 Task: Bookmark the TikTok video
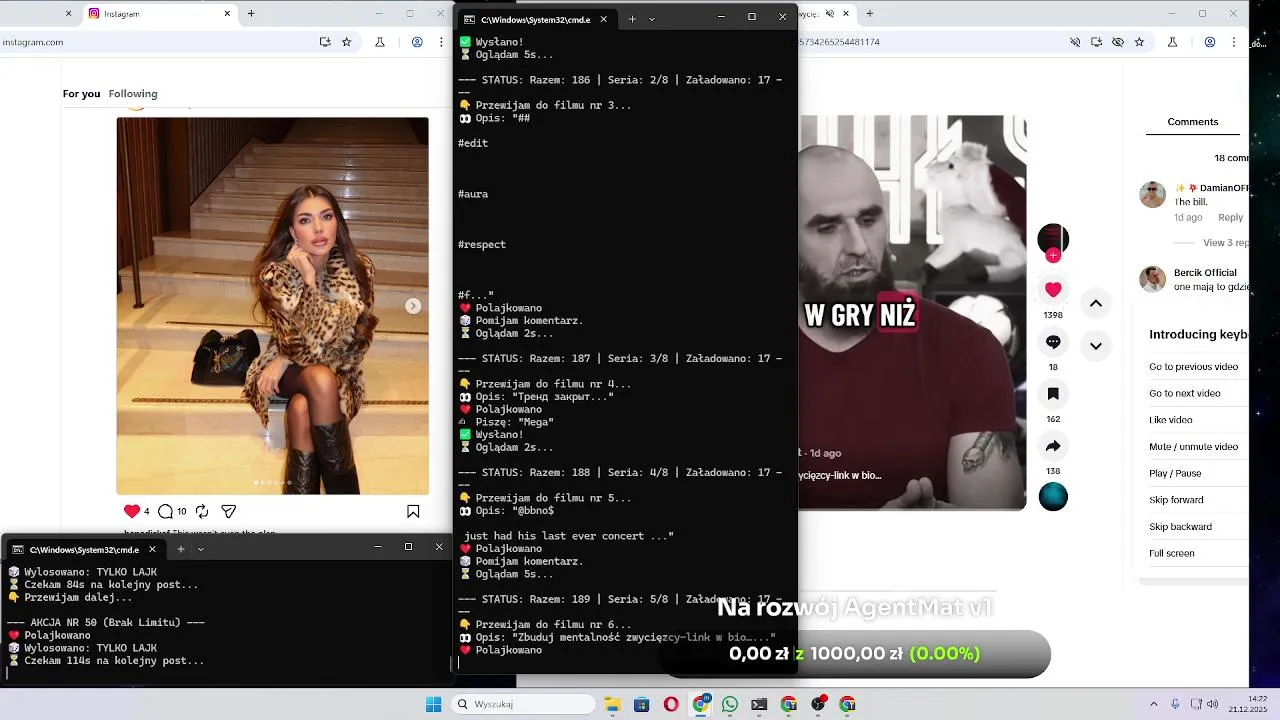(x=1053, y=394)
